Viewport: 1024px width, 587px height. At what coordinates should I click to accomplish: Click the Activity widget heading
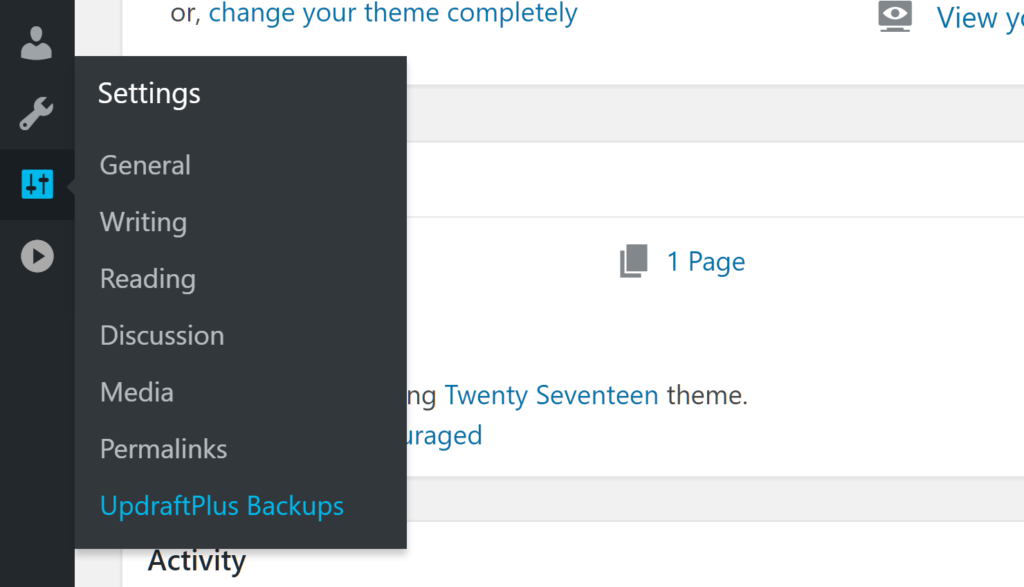[196, 561]
